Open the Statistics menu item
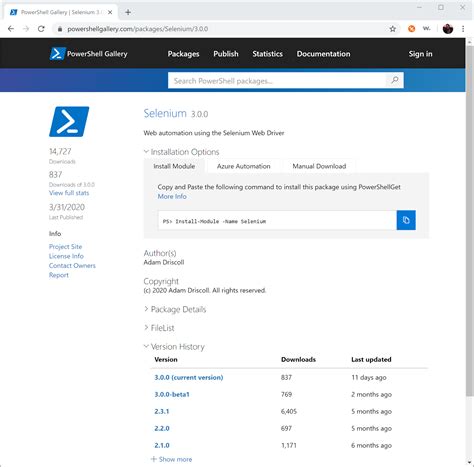This screenshot has width=474, height=467. (267, 54)
